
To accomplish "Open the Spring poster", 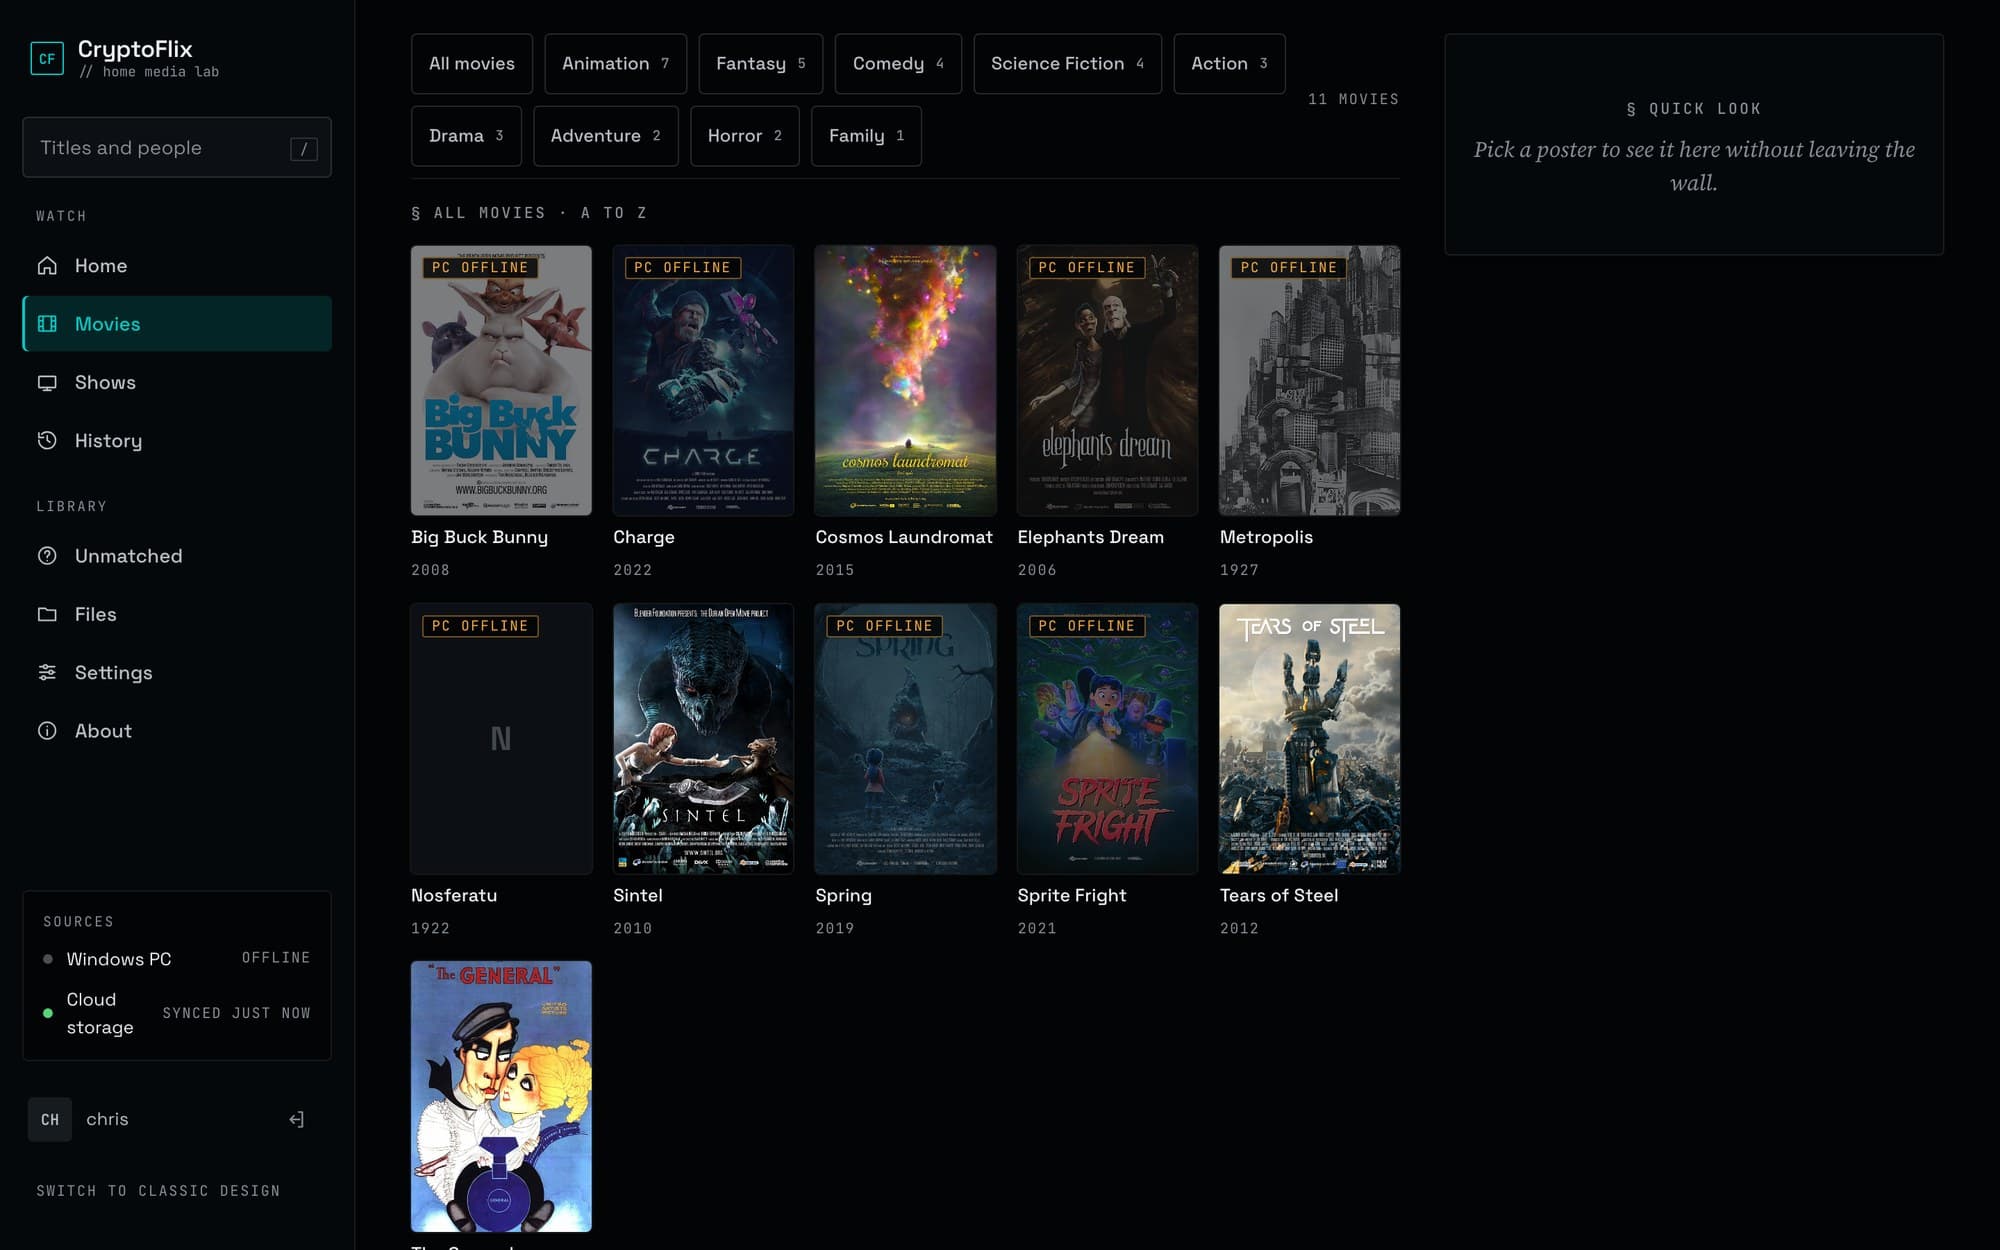I will (905, 738).
